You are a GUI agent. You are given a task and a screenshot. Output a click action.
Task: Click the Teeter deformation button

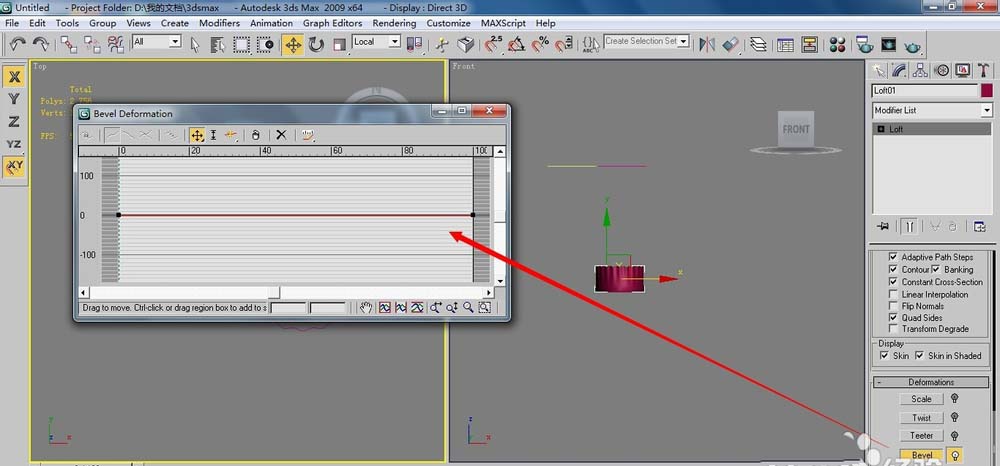click(x=922, y=435)
